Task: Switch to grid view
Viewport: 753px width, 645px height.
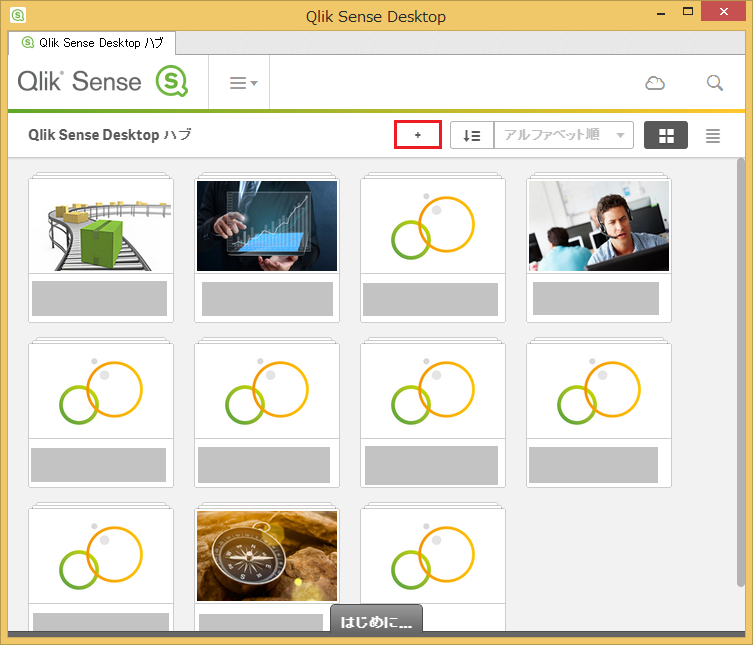Action: pos(666,135)
